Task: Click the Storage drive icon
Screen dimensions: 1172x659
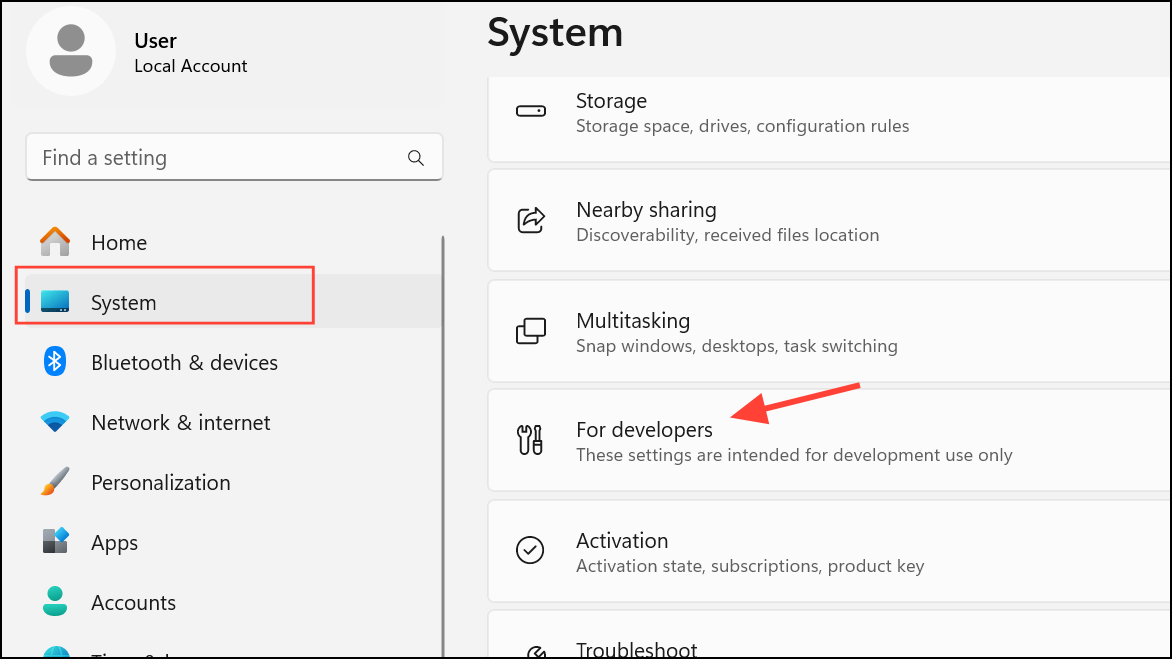Action: point(531,112)
